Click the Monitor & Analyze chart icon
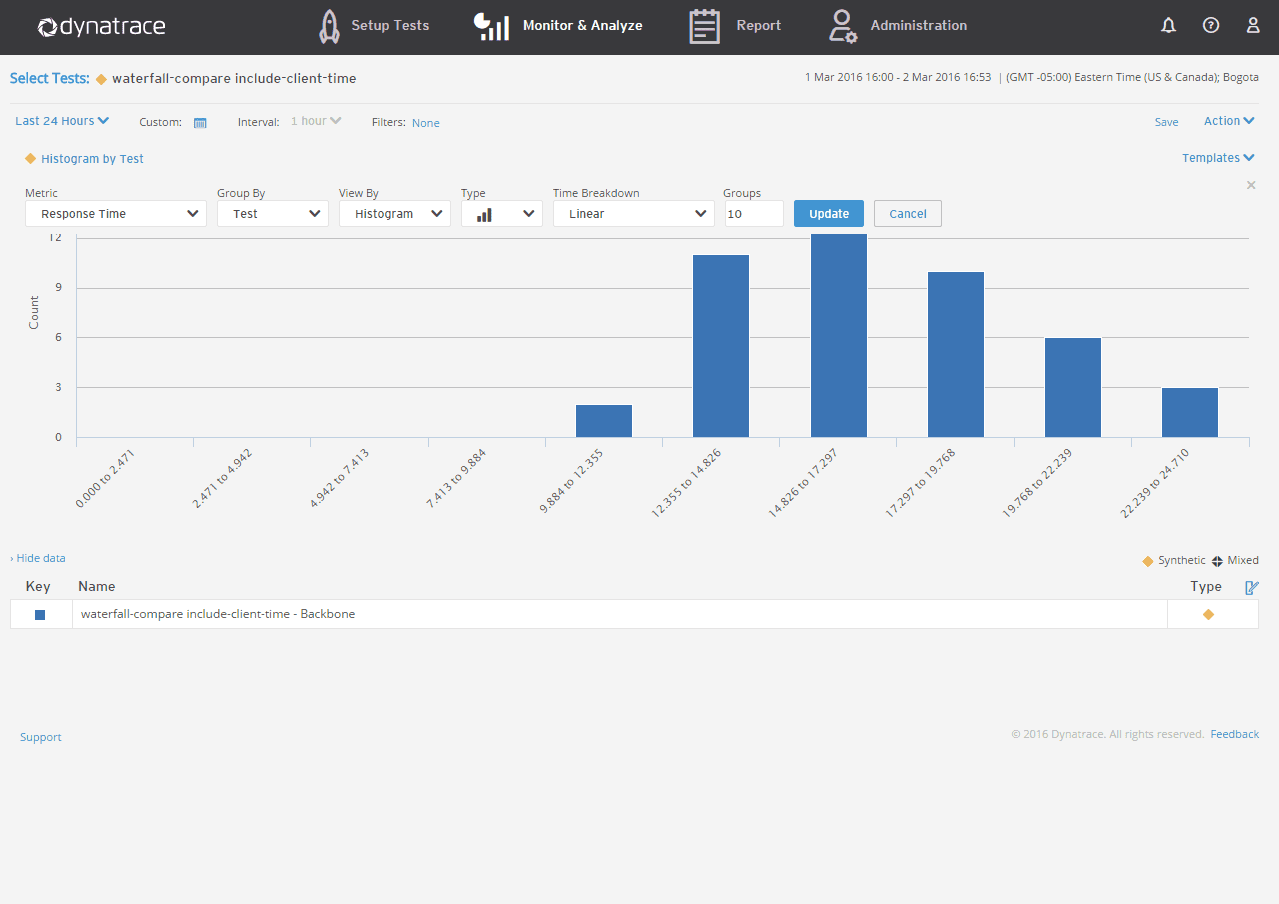The height and width of the screenshot is (904, 1279). (x=491, y=26)
